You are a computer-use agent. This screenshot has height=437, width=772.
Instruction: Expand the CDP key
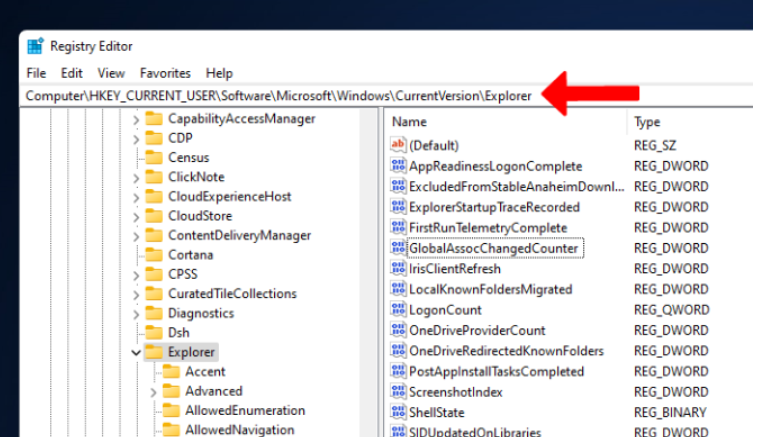[x=136, y=139]
